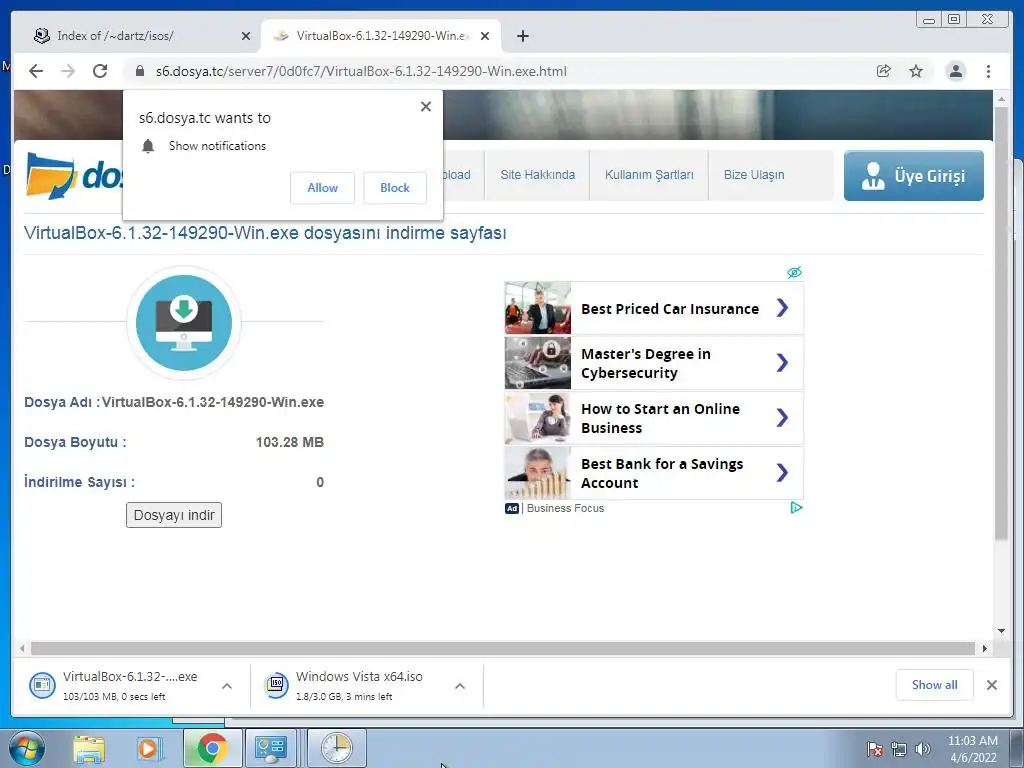Click the Chrome taskbar icon
Screen dimensions: 1024x768
212,748
